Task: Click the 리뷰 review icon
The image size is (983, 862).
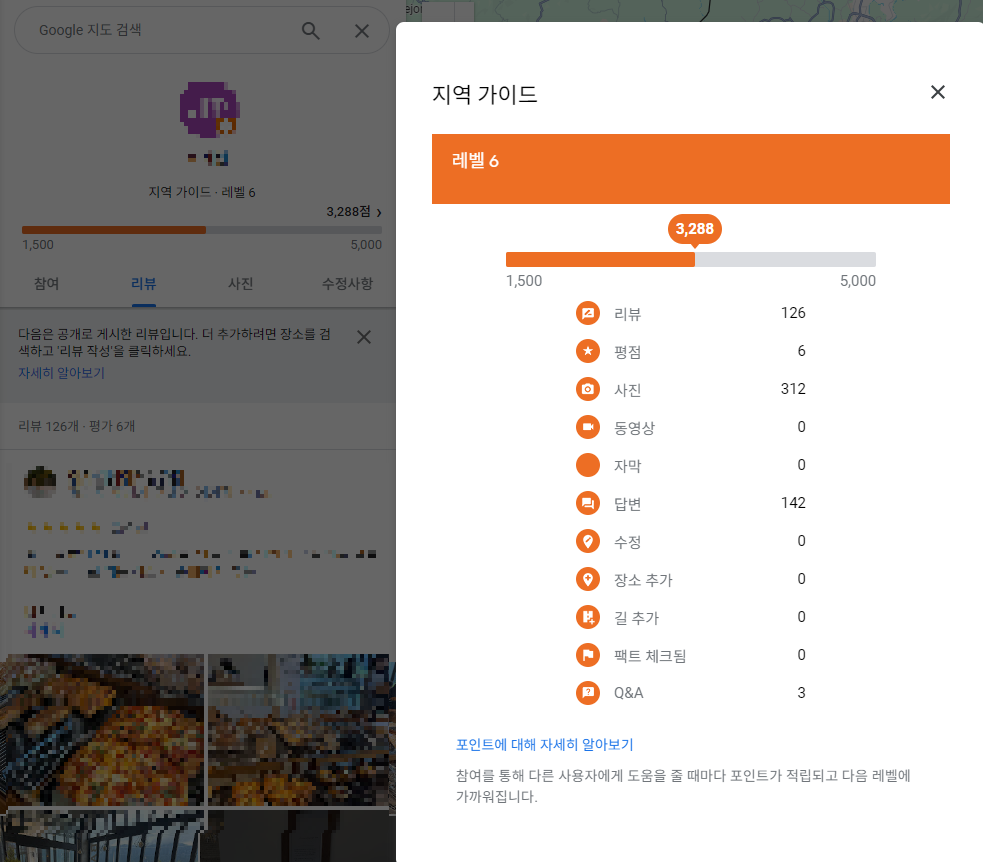Action: point(587,313)
